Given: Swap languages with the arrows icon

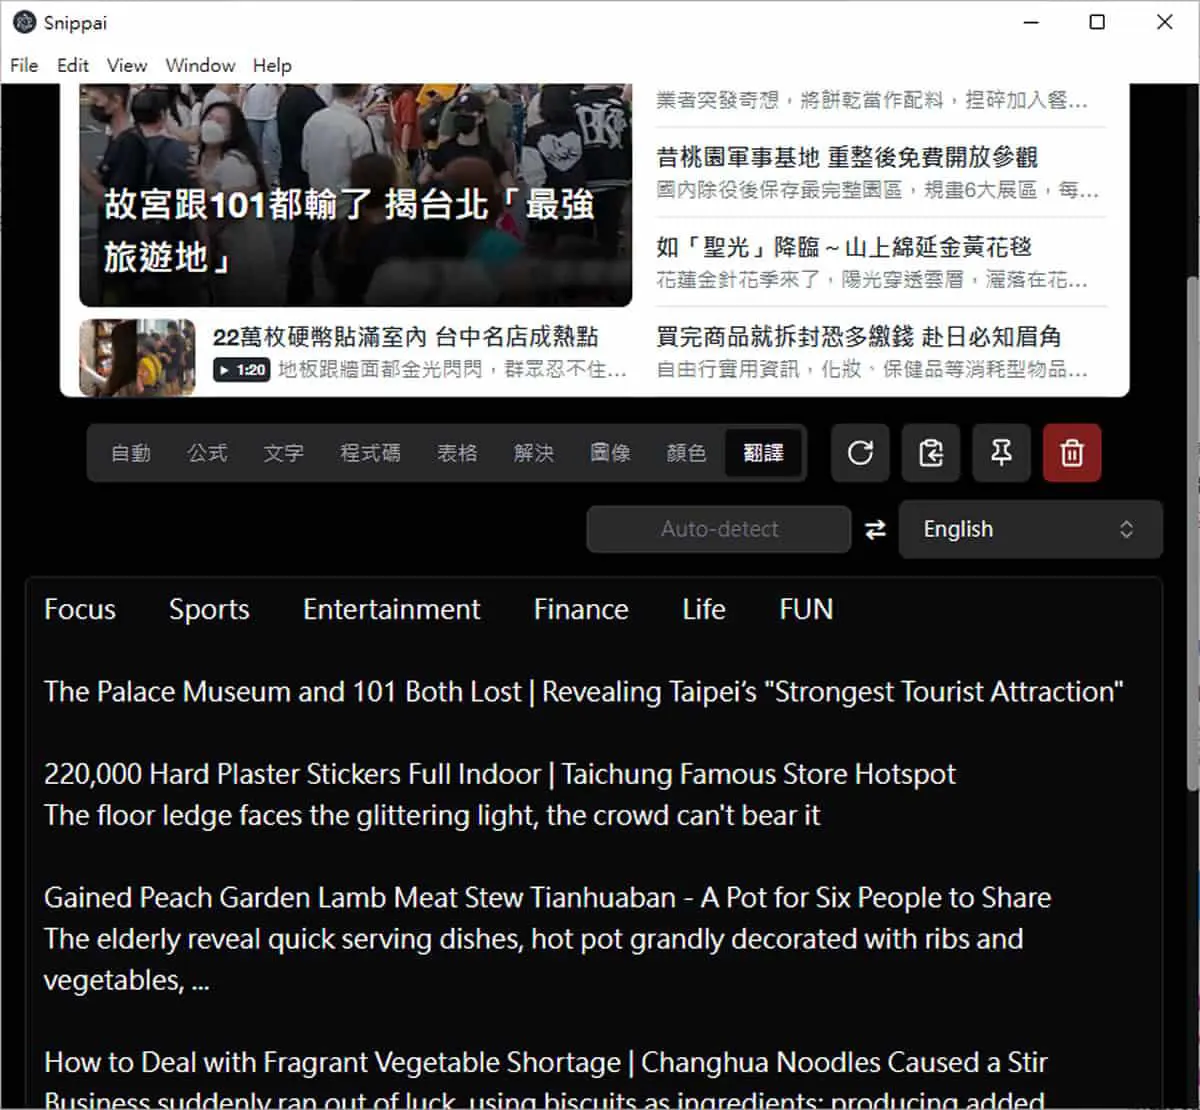Looking at the screenshot, I should [875, 530].
